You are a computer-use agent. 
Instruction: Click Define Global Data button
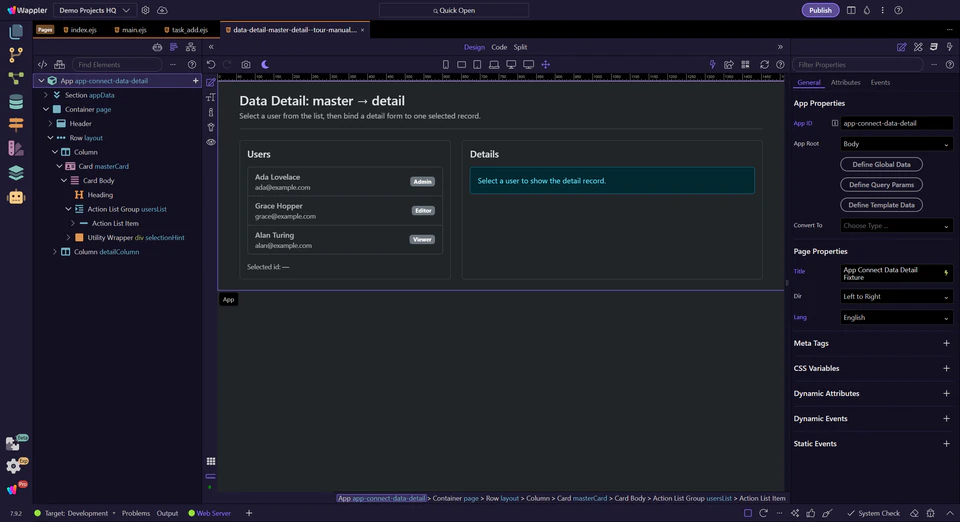[881, 164]
